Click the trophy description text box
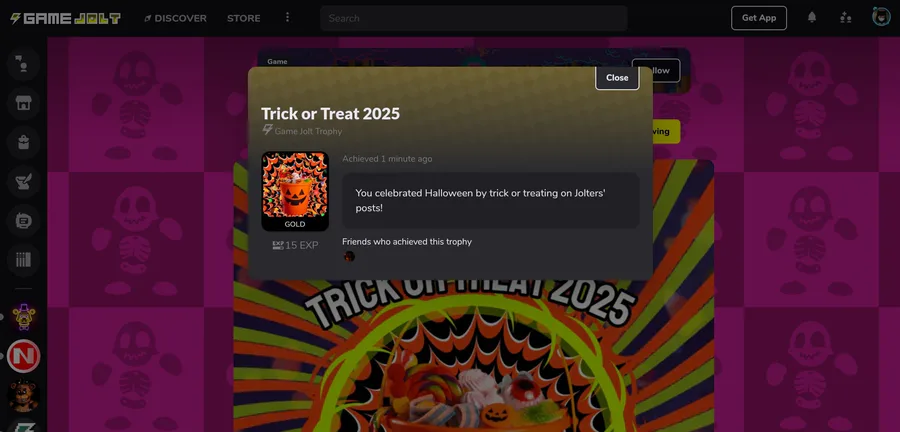This screenshot has width=900, height=432. [x=491, y=200]
